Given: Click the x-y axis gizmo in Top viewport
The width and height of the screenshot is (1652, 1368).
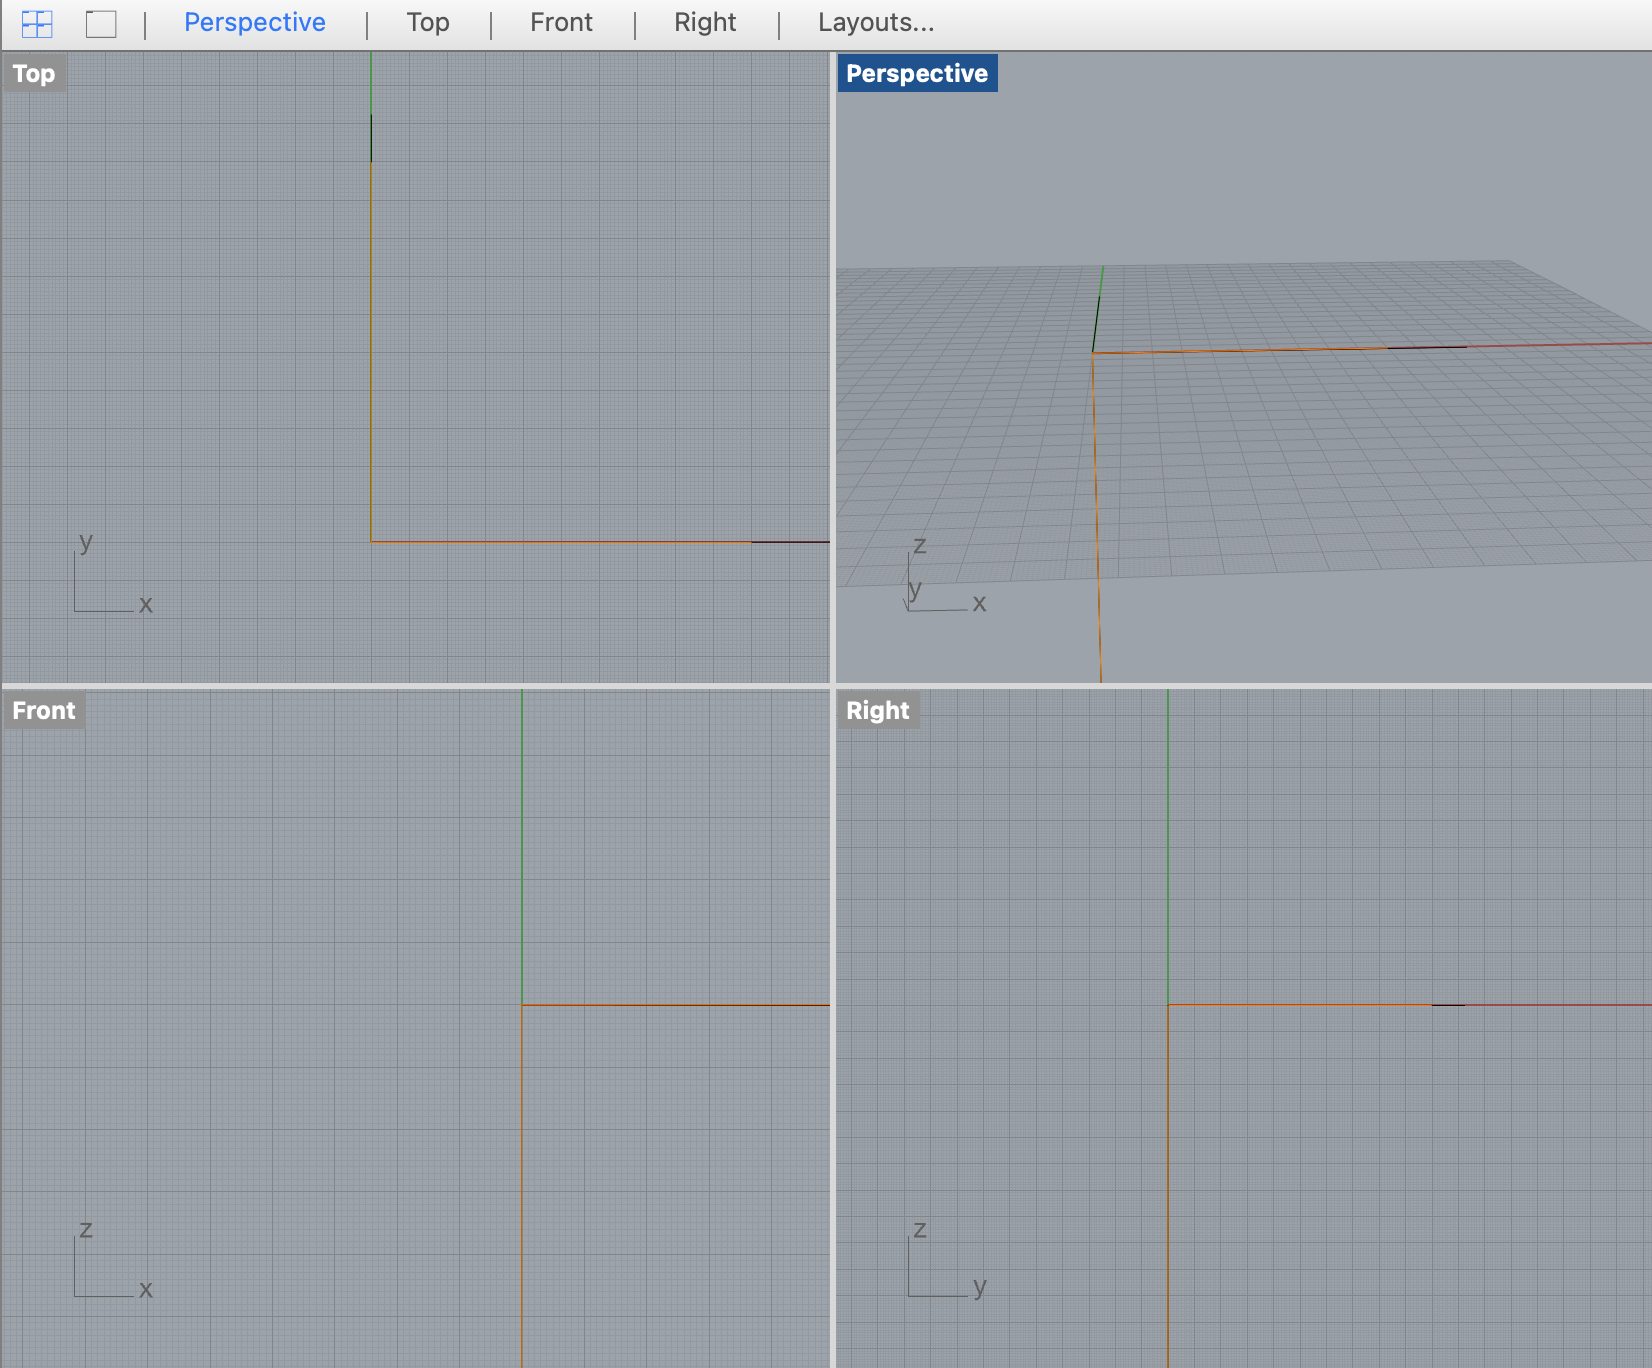Looking at the screenshot, I should [103, 575].
